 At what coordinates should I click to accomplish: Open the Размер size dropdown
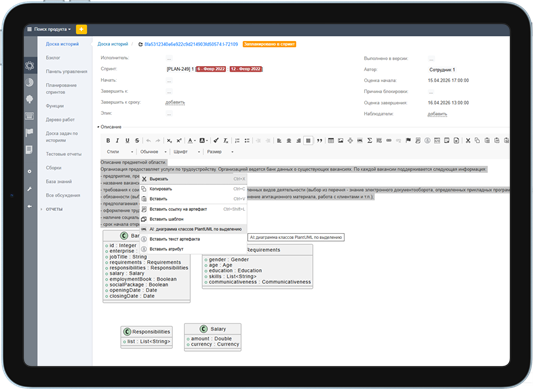tap(220, 152)
